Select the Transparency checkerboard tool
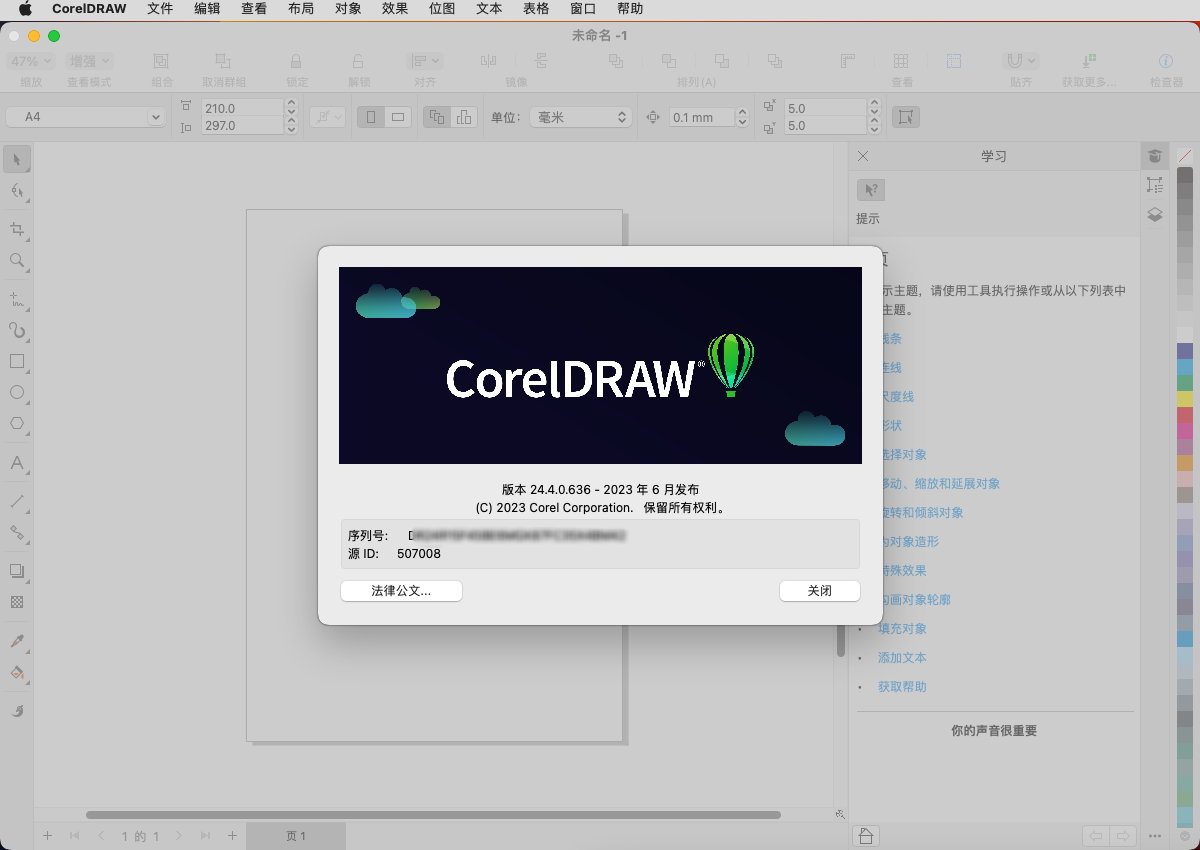This screenshot has height=850, width=1200. [17, 602]
